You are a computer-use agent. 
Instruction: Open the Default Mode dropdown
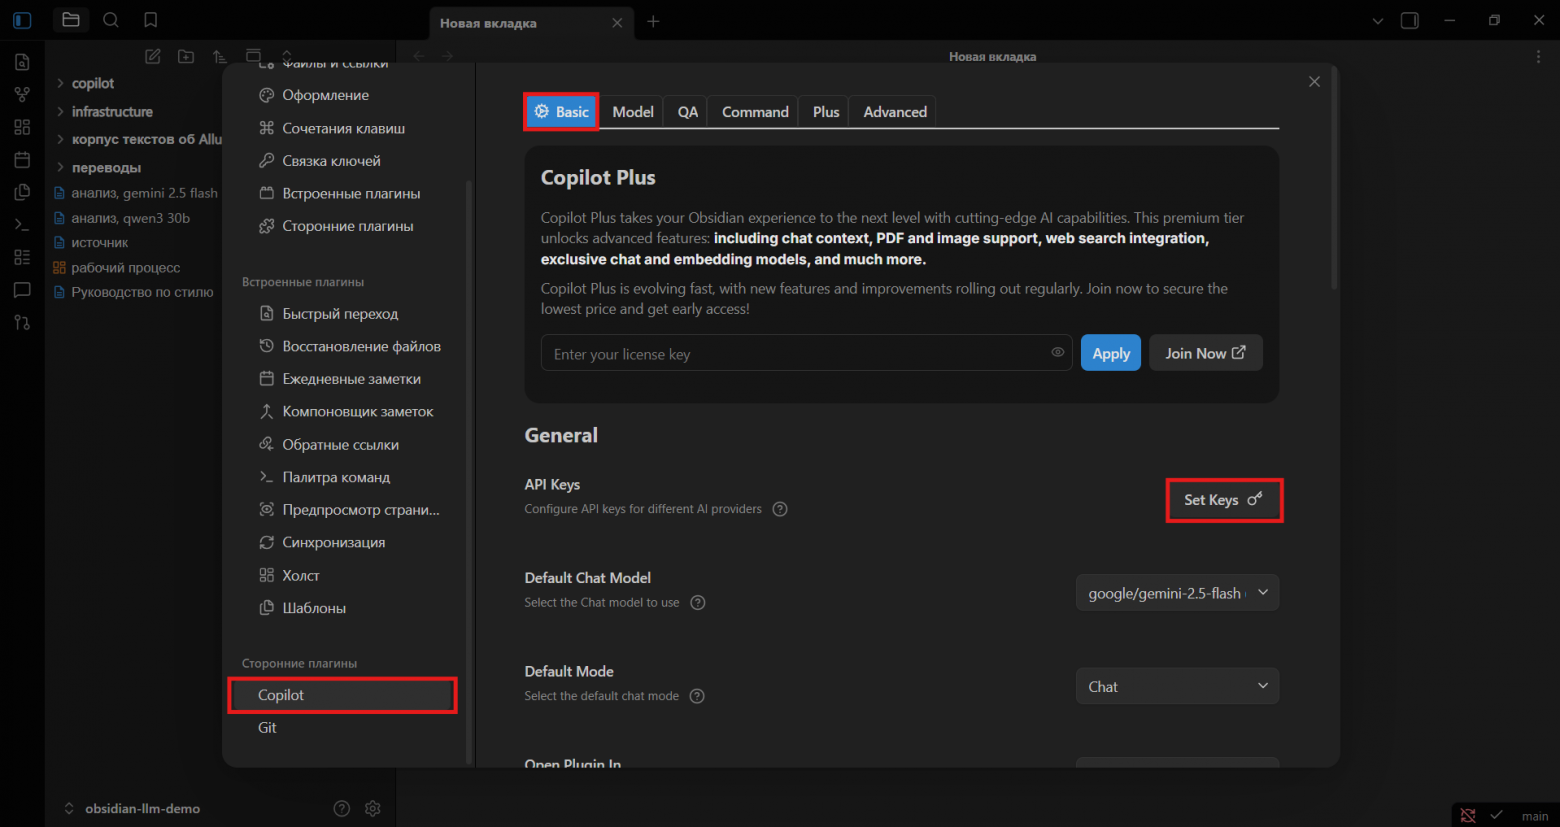point(1177,687)
